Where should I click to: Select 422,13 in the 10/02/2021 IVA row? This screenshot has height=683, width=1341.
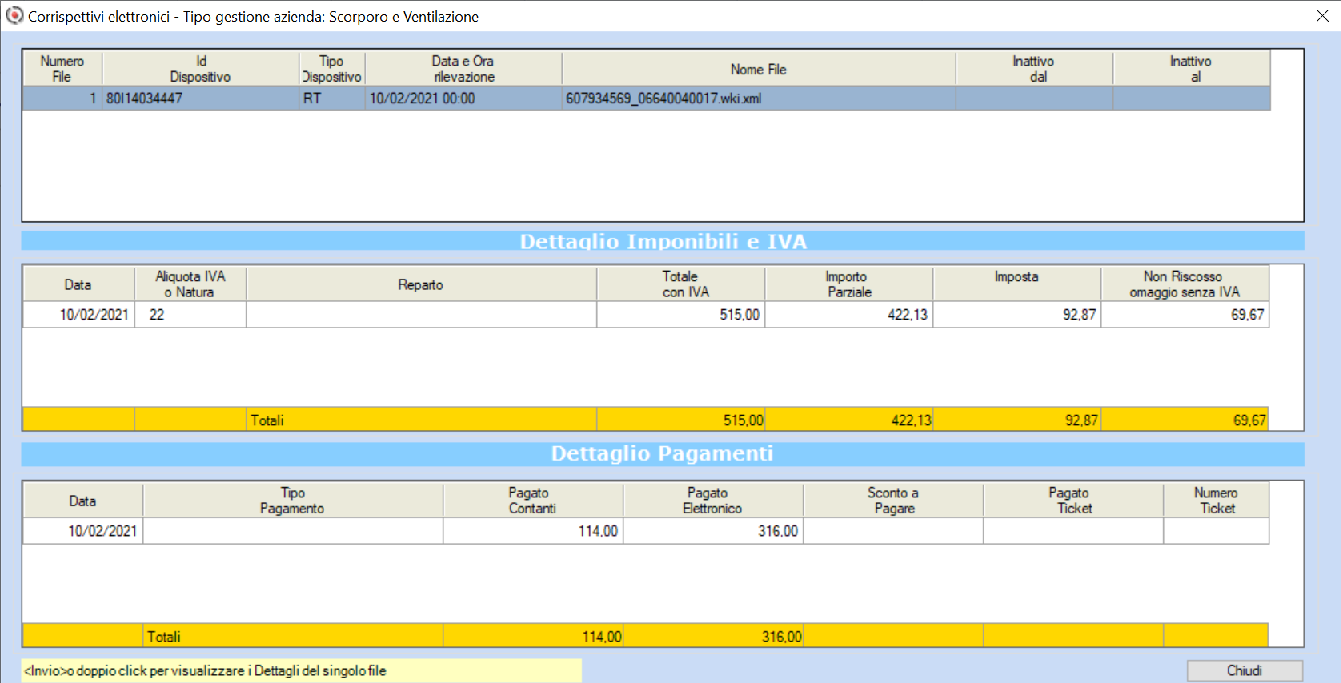pyautogui.click(x=848, y=314)
